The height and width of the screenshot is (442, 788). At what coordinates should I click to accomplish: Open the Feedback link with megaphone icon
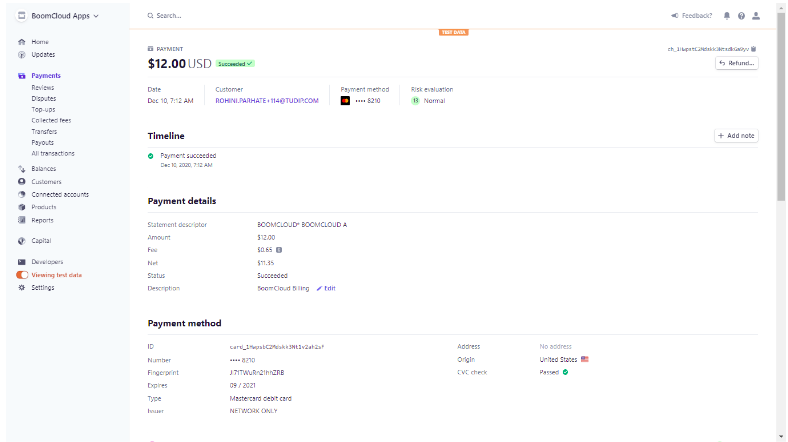(x=692, y=16)
